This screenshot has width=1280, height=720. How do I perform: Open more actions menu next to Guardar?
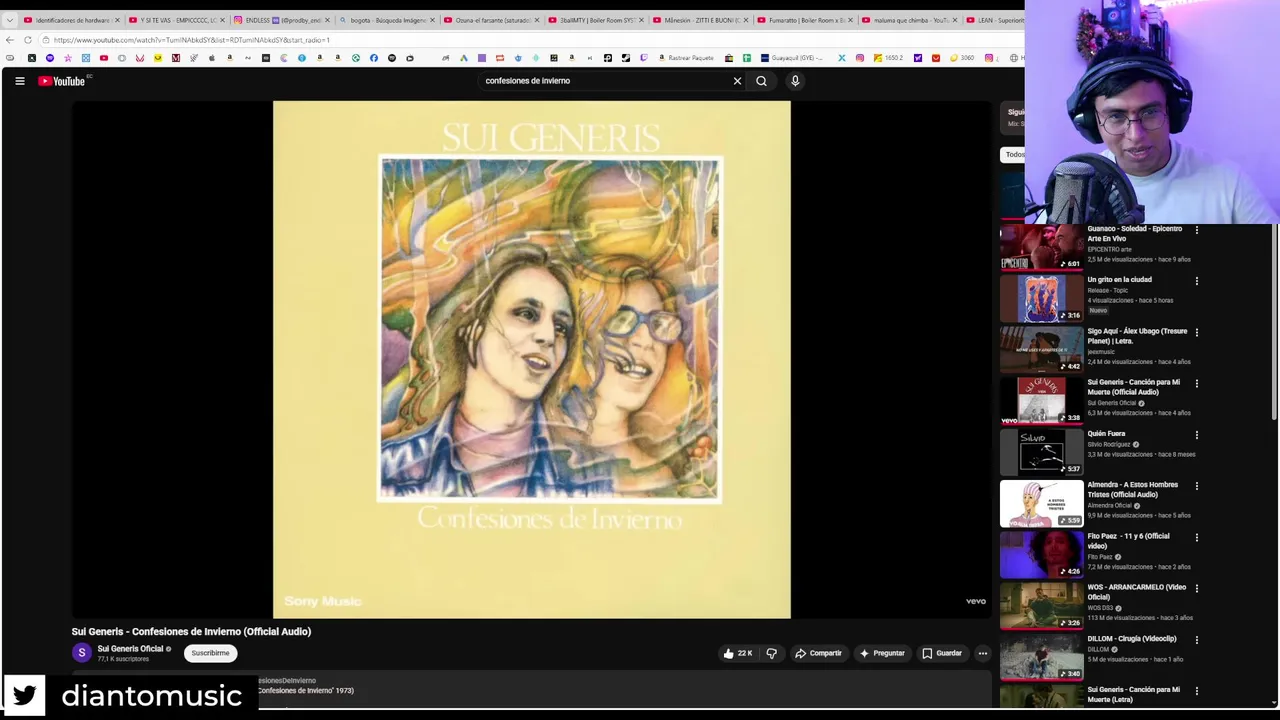pos(982,653)
